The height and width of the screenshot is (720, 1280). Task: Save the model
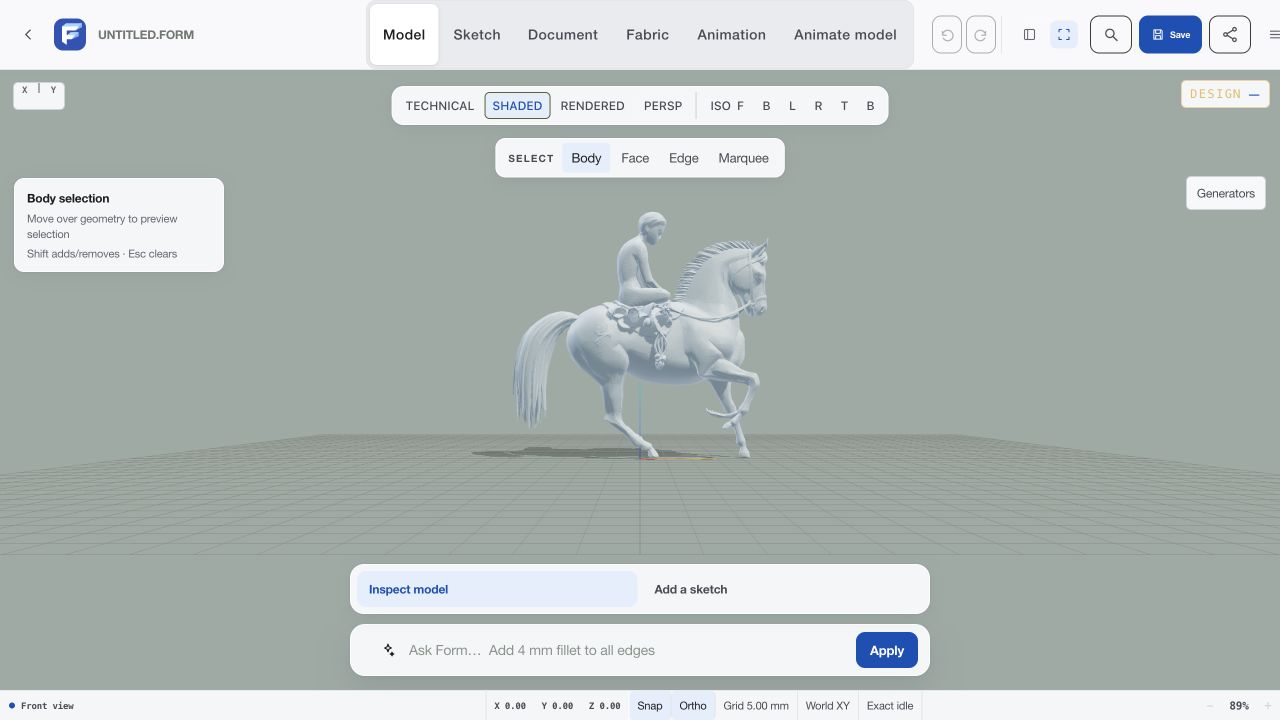click(1170, 34)
